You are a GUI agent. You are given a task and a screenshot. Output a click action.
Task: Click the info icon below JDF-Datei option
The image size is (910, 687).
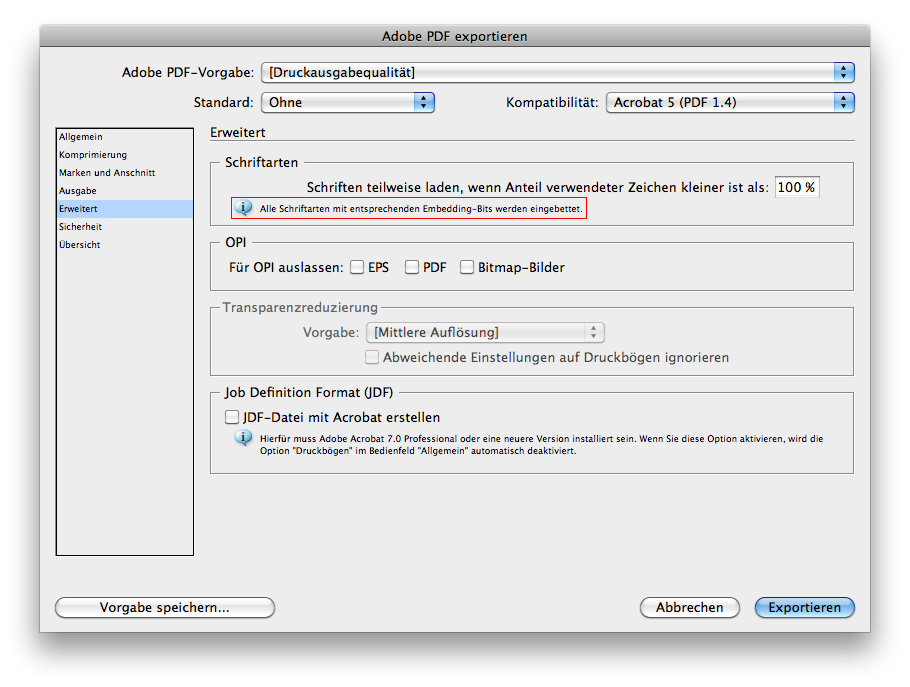click(242, 438)
